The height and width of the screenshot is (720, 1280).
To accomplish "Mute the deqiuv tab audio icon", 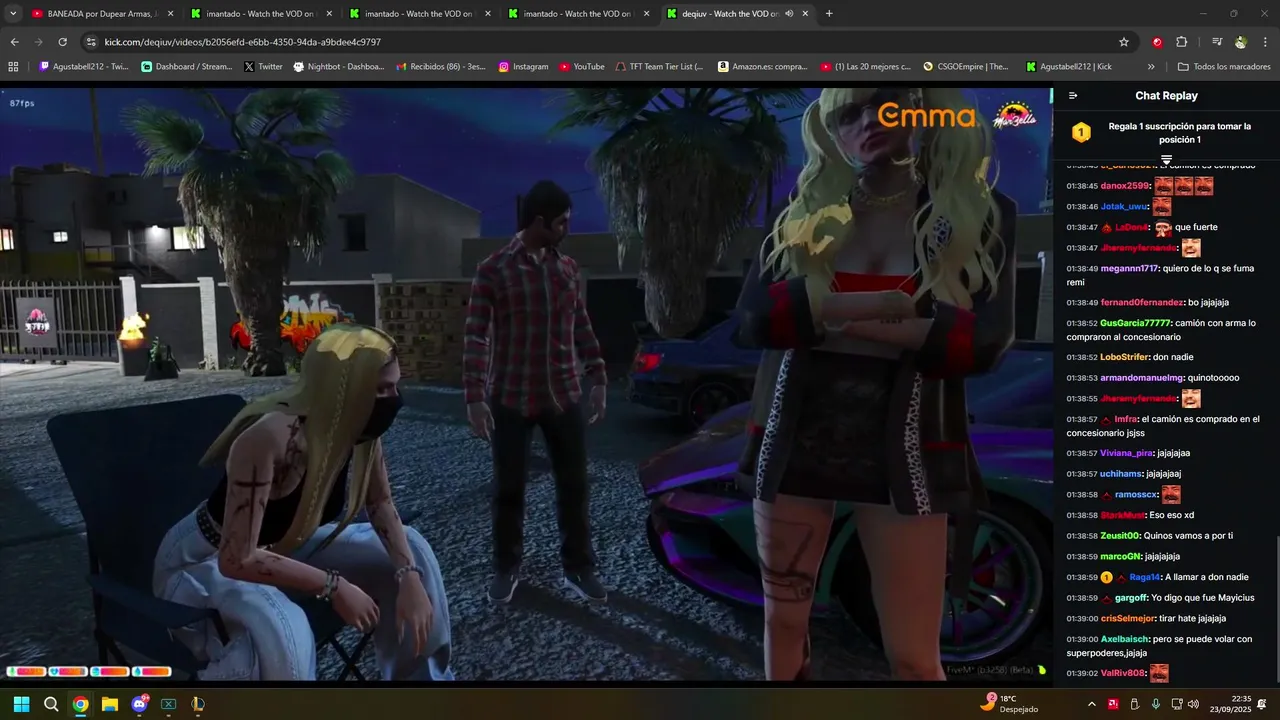I will [789, 14].
